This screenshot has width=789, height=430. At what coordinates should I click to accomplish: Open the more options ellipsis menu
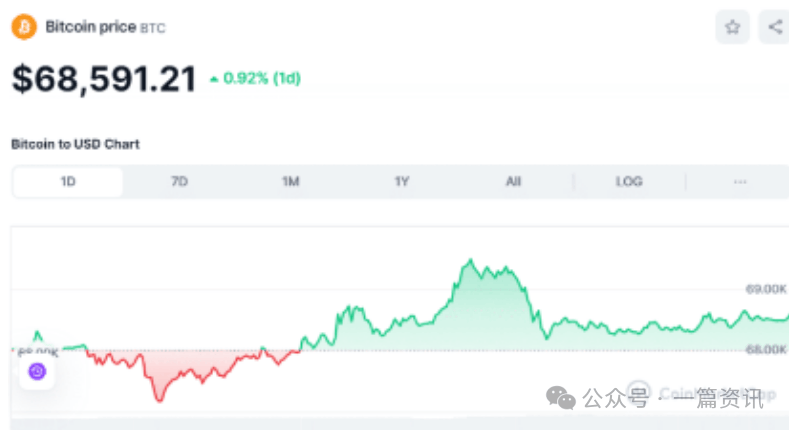tap(740, 181)
